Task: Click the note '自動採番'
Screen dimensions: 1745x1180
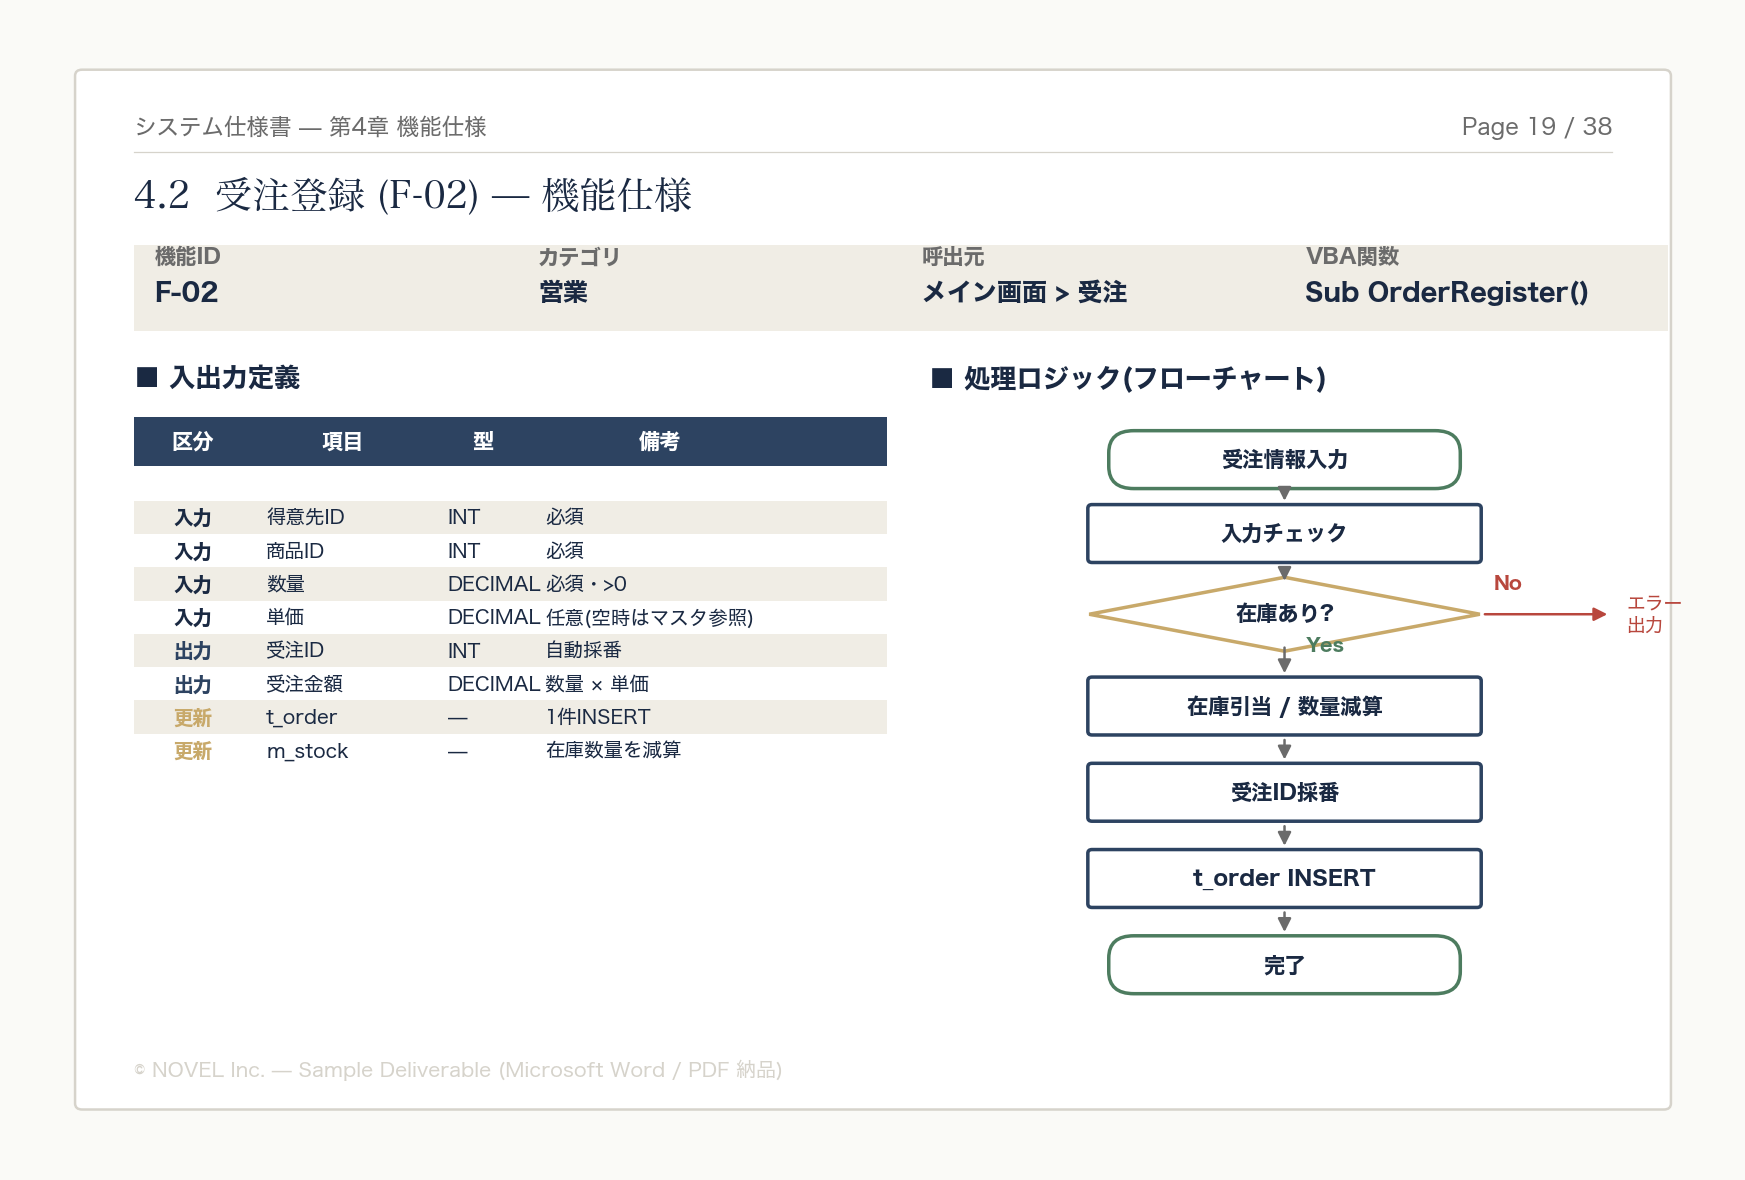Action: click(584, 650)
